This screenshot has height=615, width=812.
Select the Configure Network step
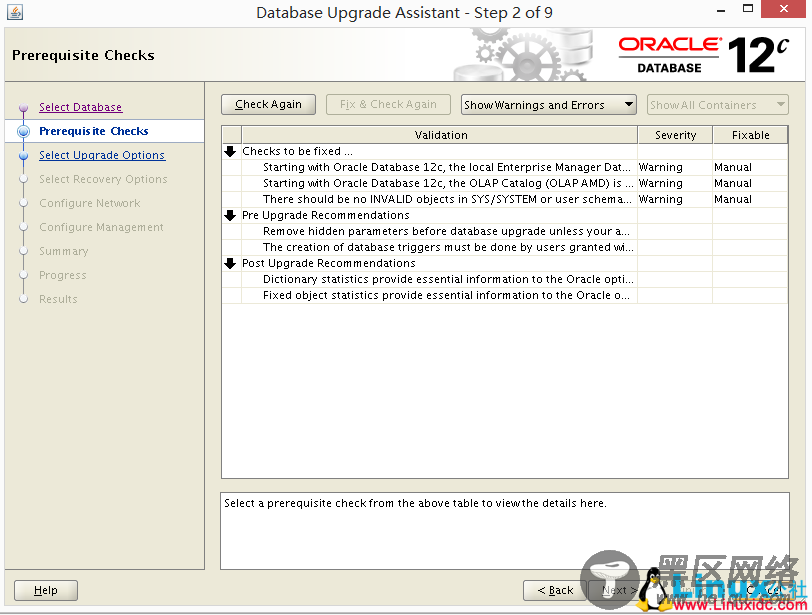coord(90,203)
